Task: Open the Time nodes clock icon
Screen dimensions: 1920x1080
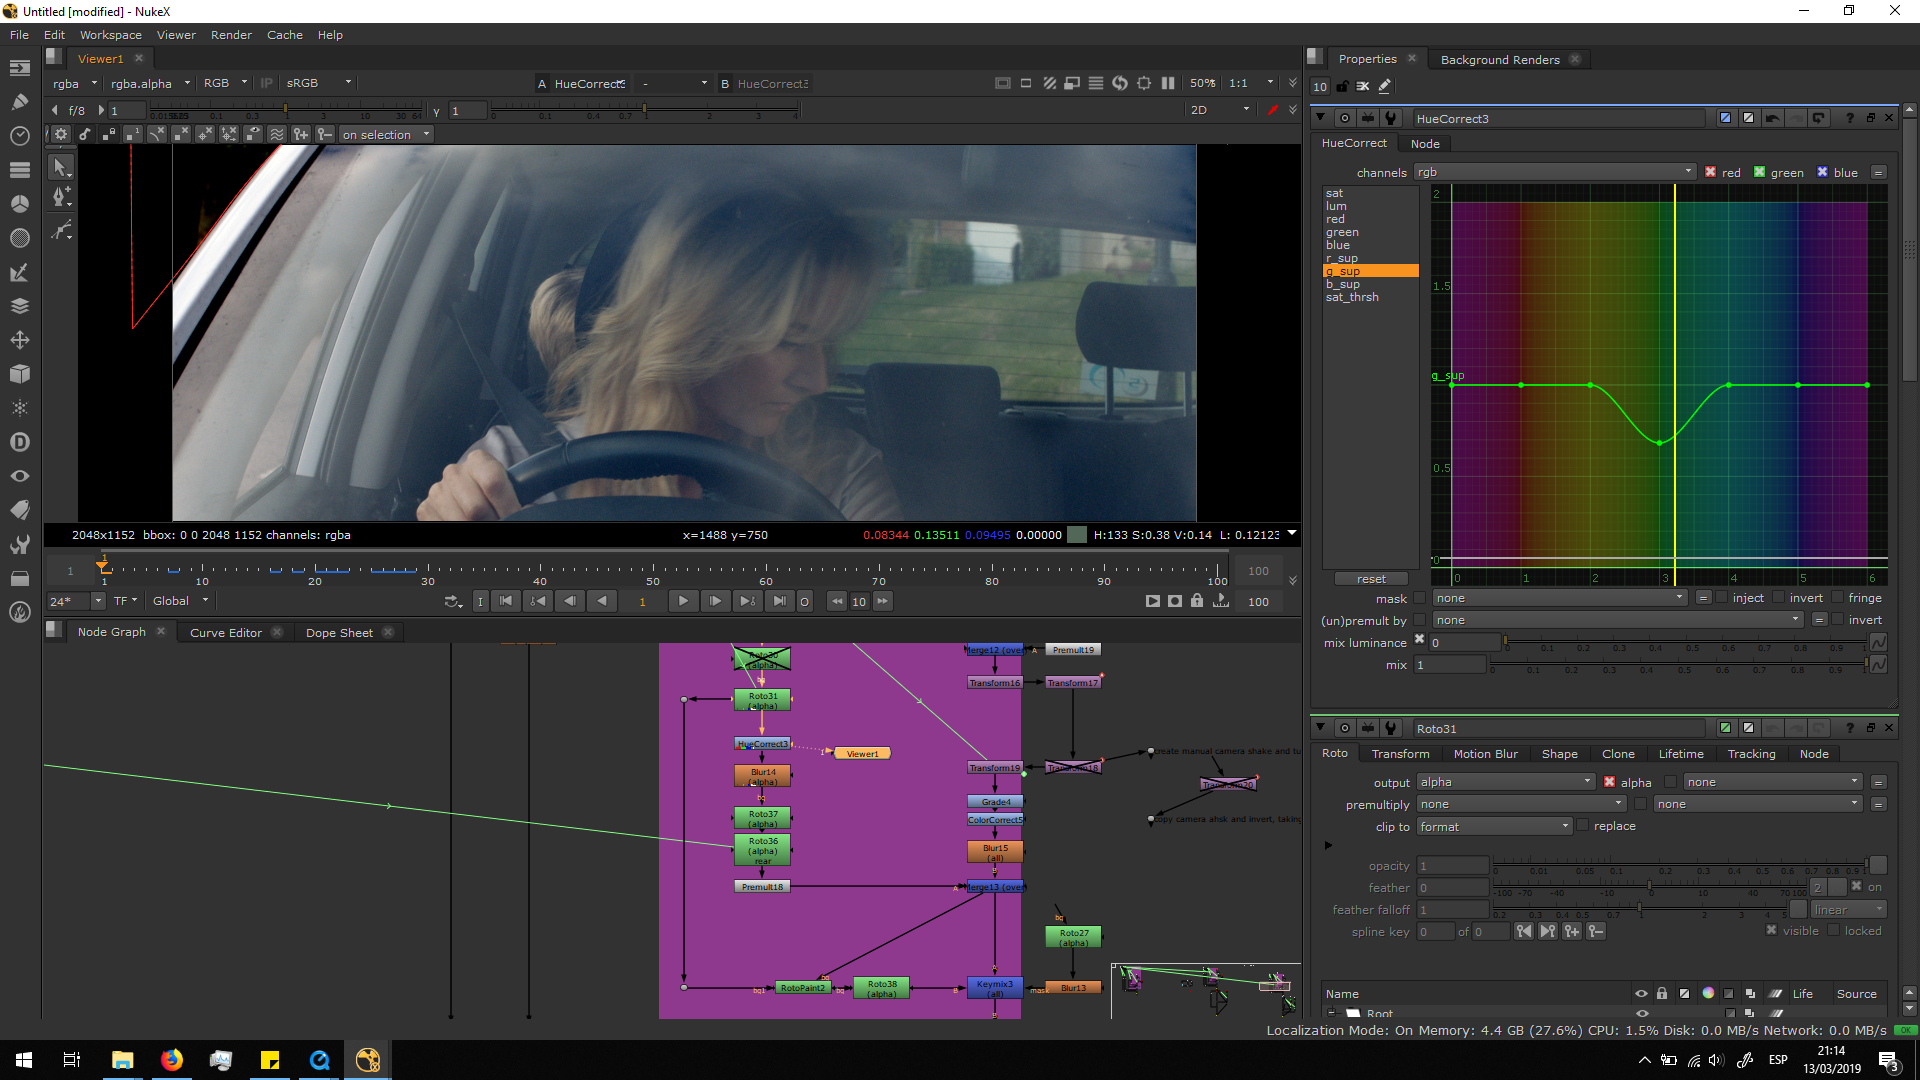Action: [20, 136]
